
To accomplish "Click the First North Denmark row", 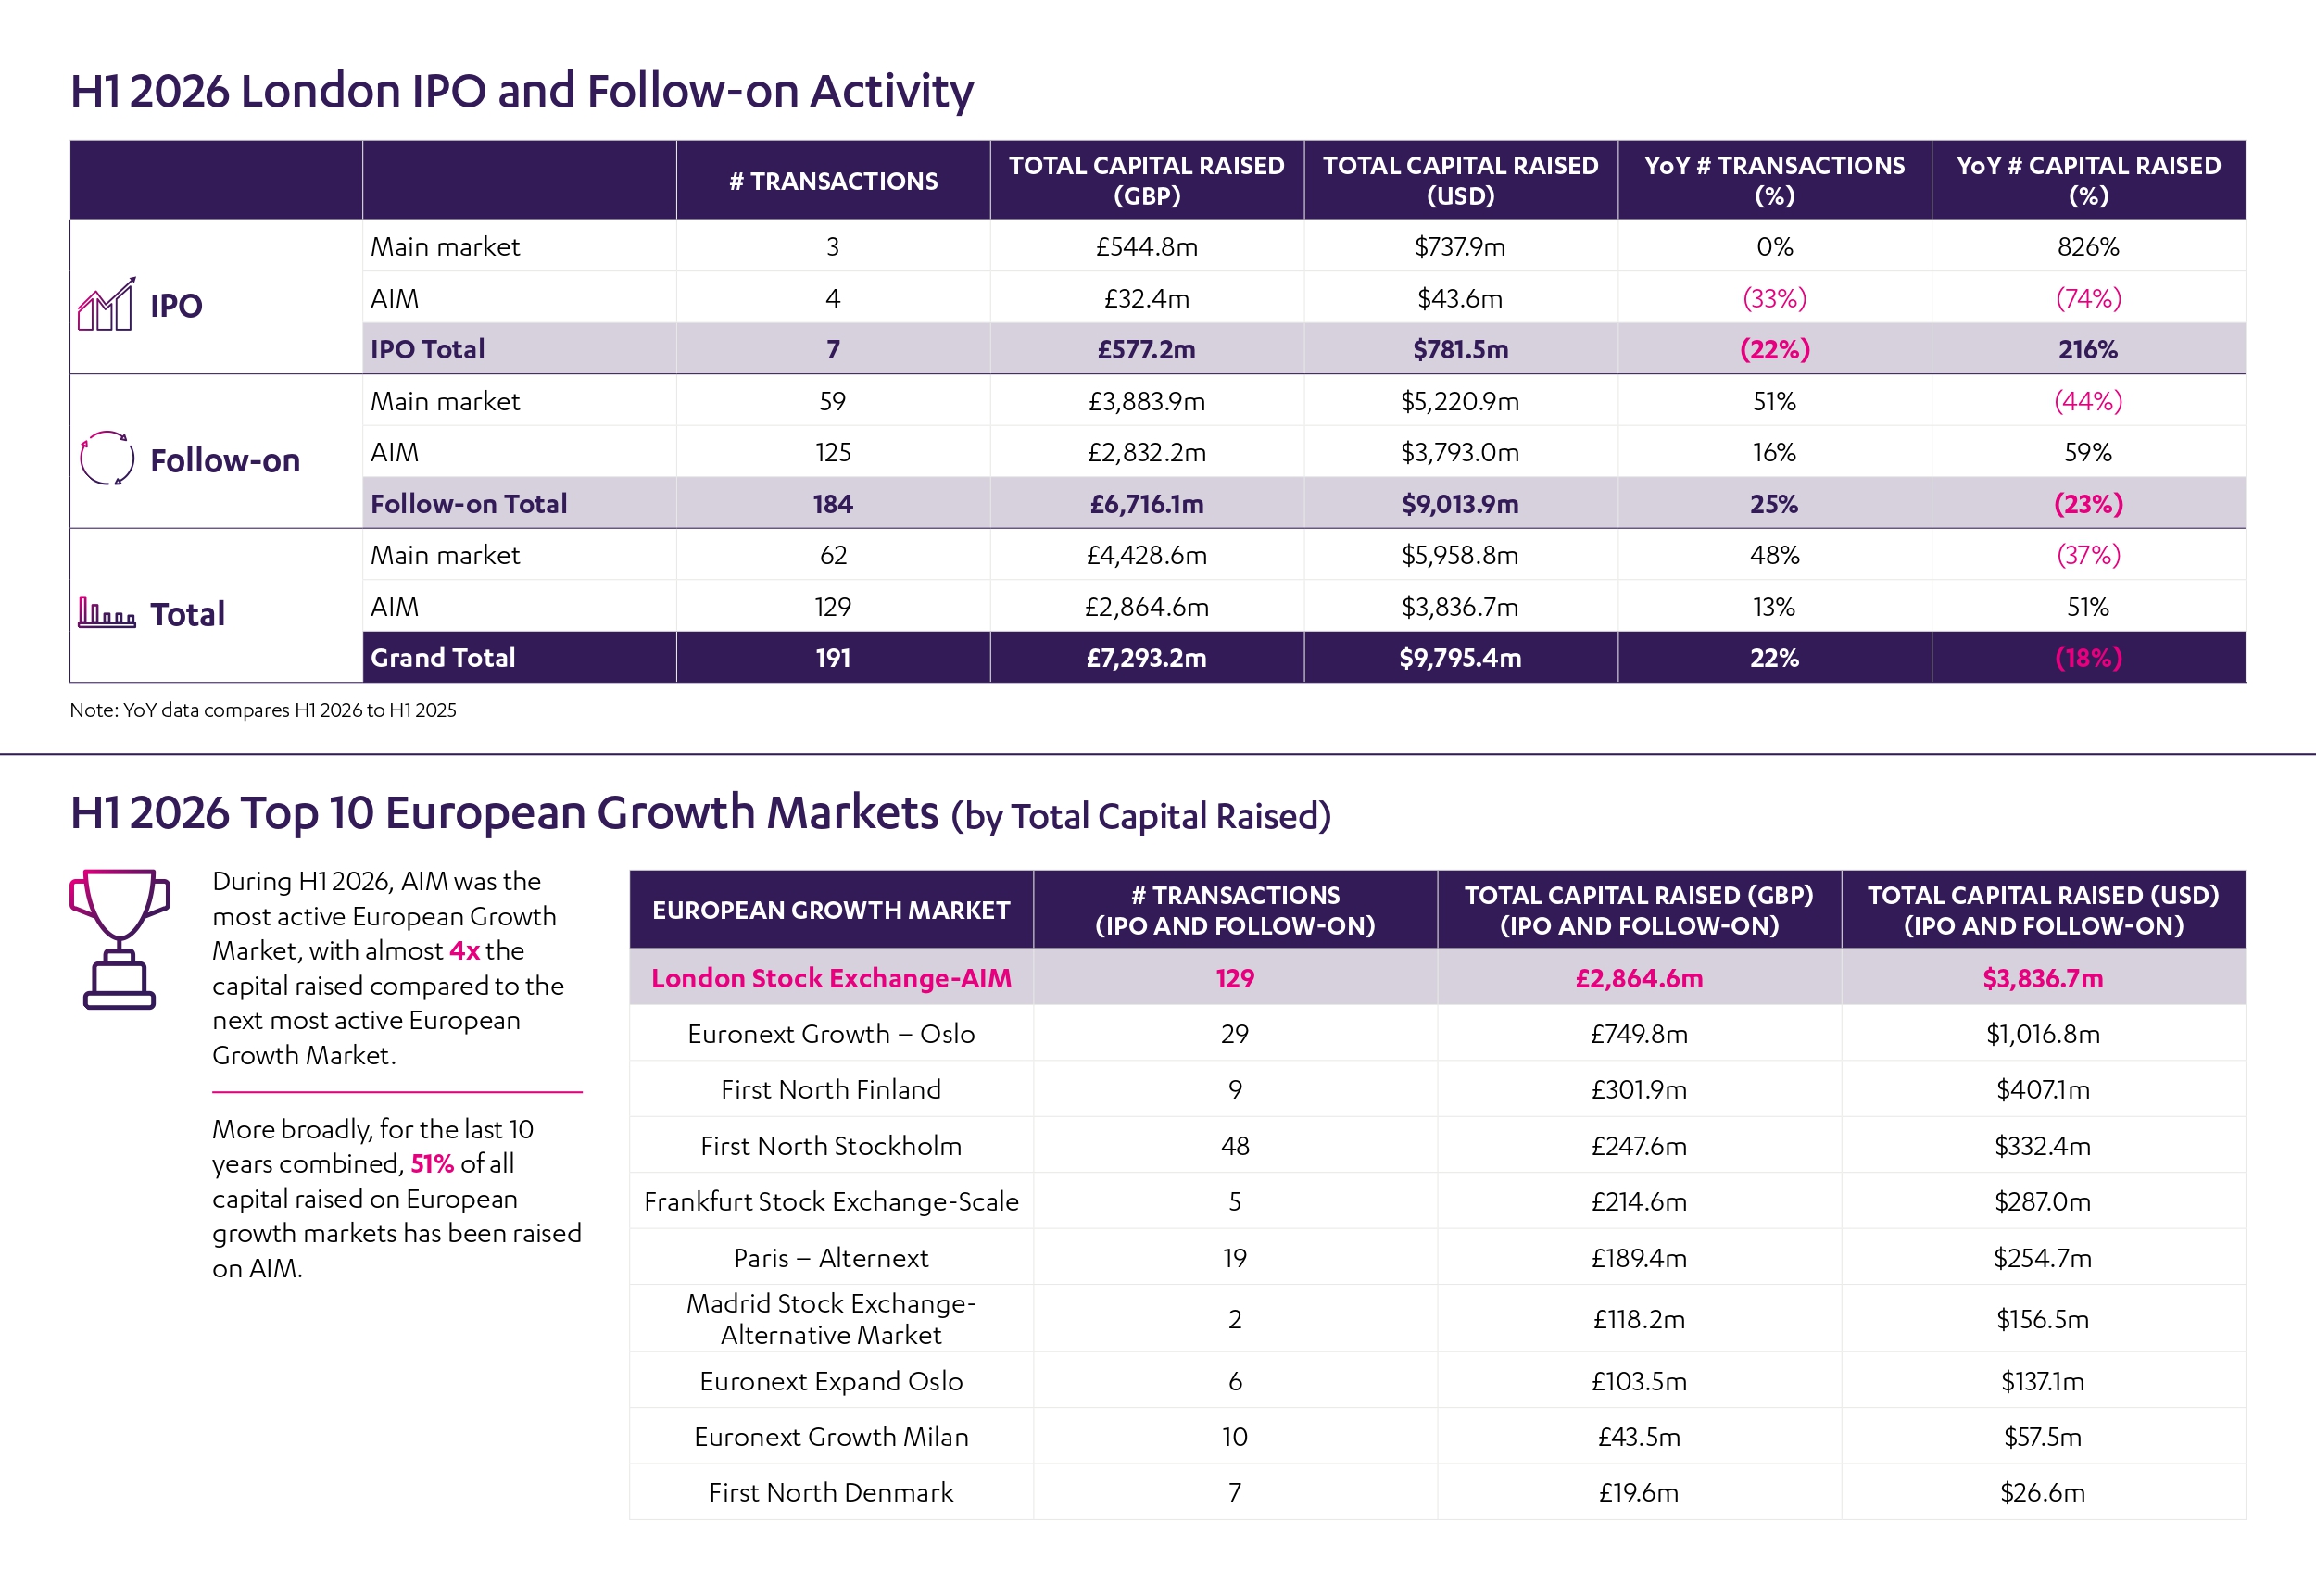I will coord(1437,1492).
